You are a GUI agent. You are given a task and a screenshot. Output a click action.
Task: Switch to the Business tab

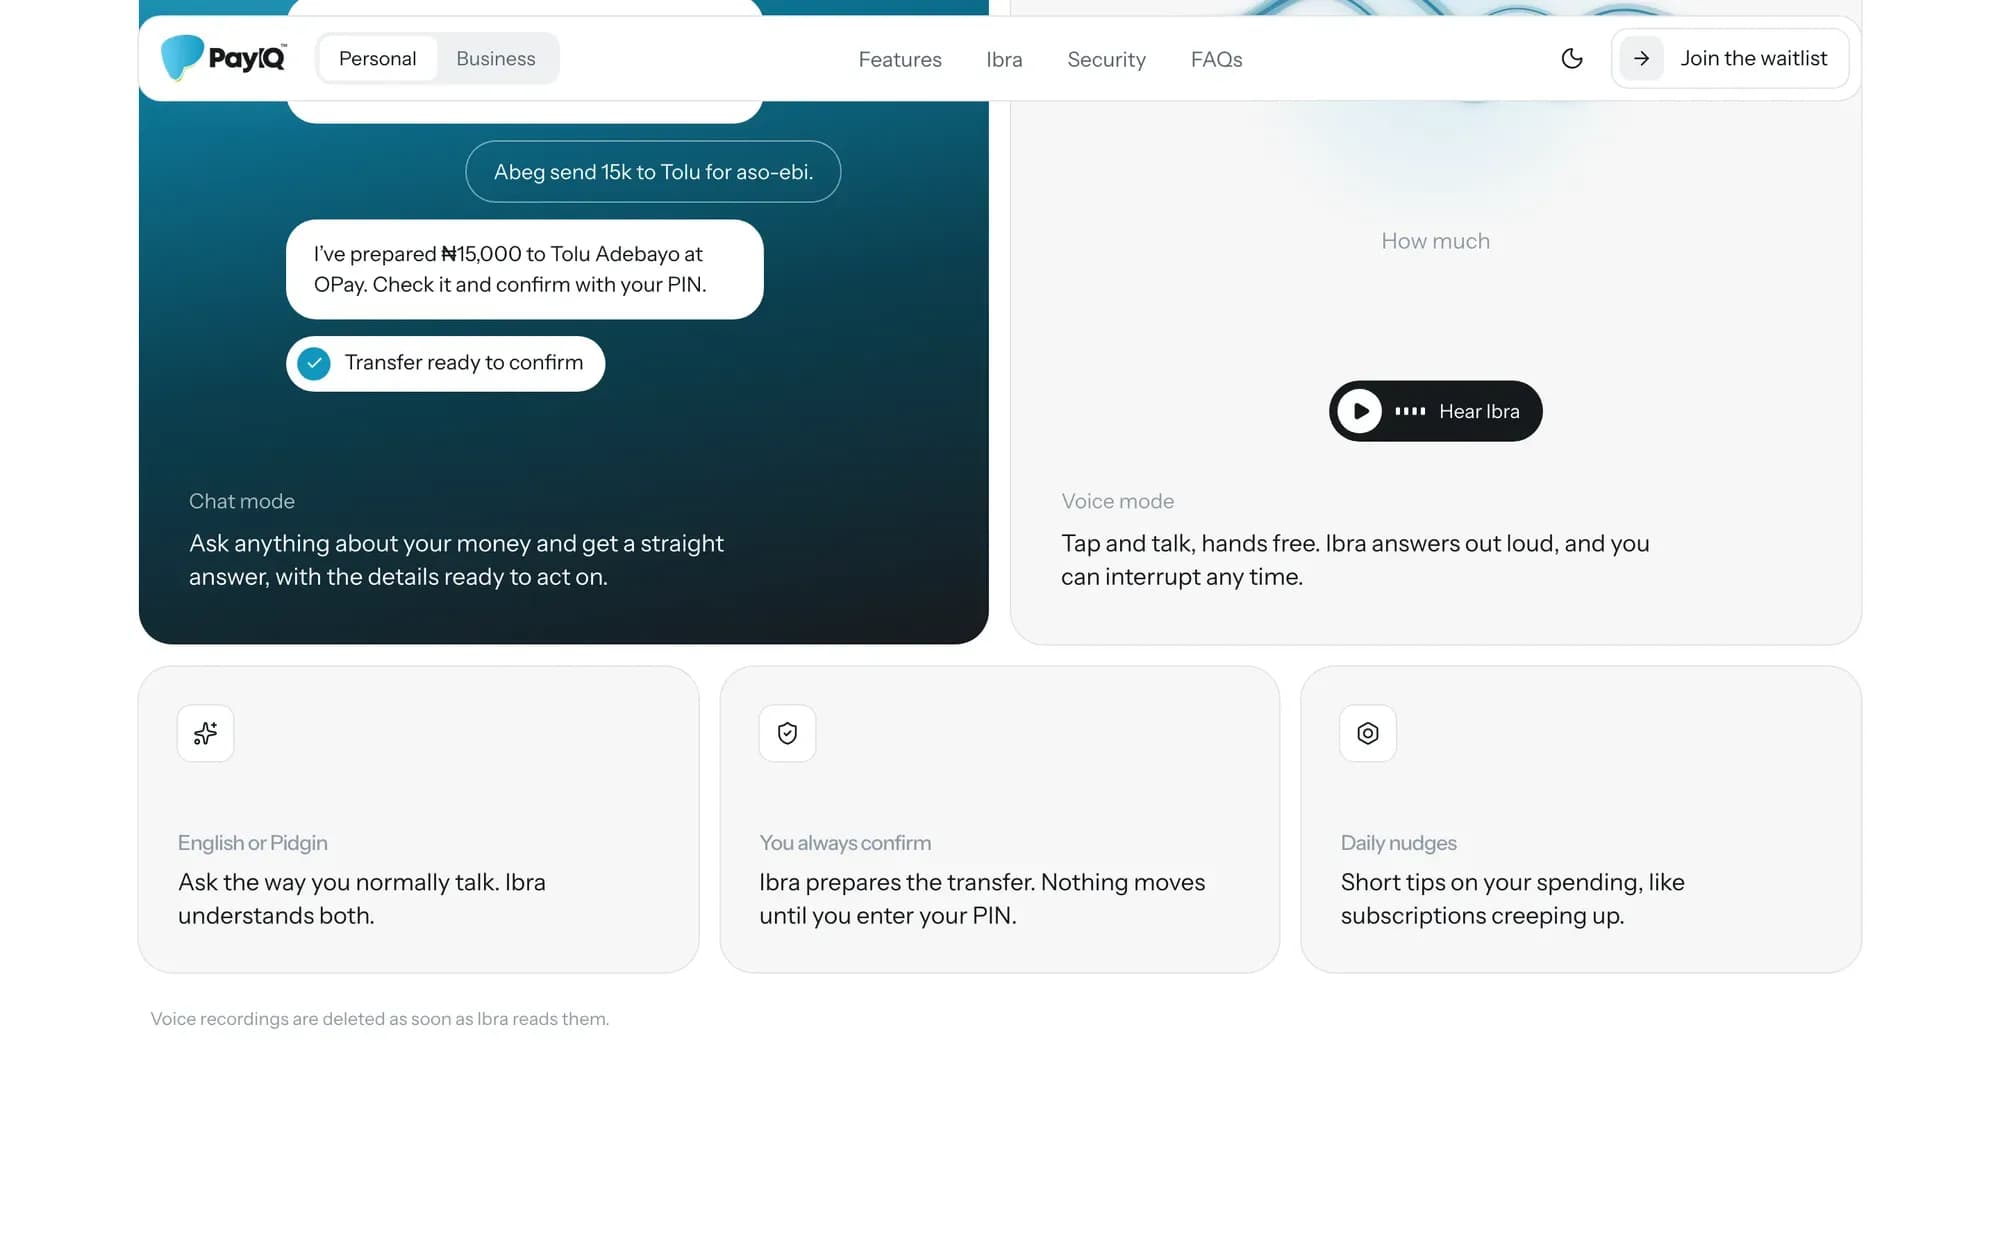coord(496,59)
